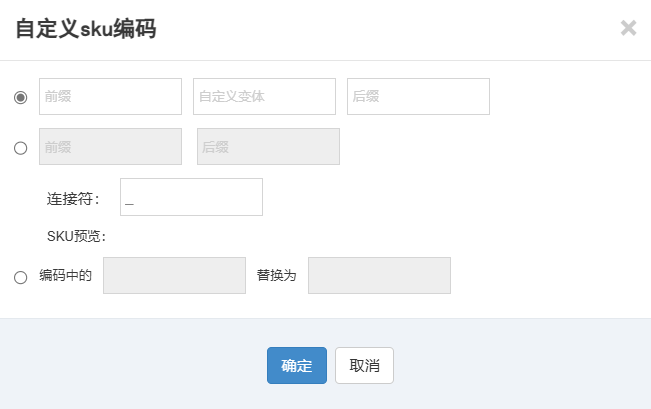
Task: Click the 自定义sku编码 dialog title
Action: point(86,29)
